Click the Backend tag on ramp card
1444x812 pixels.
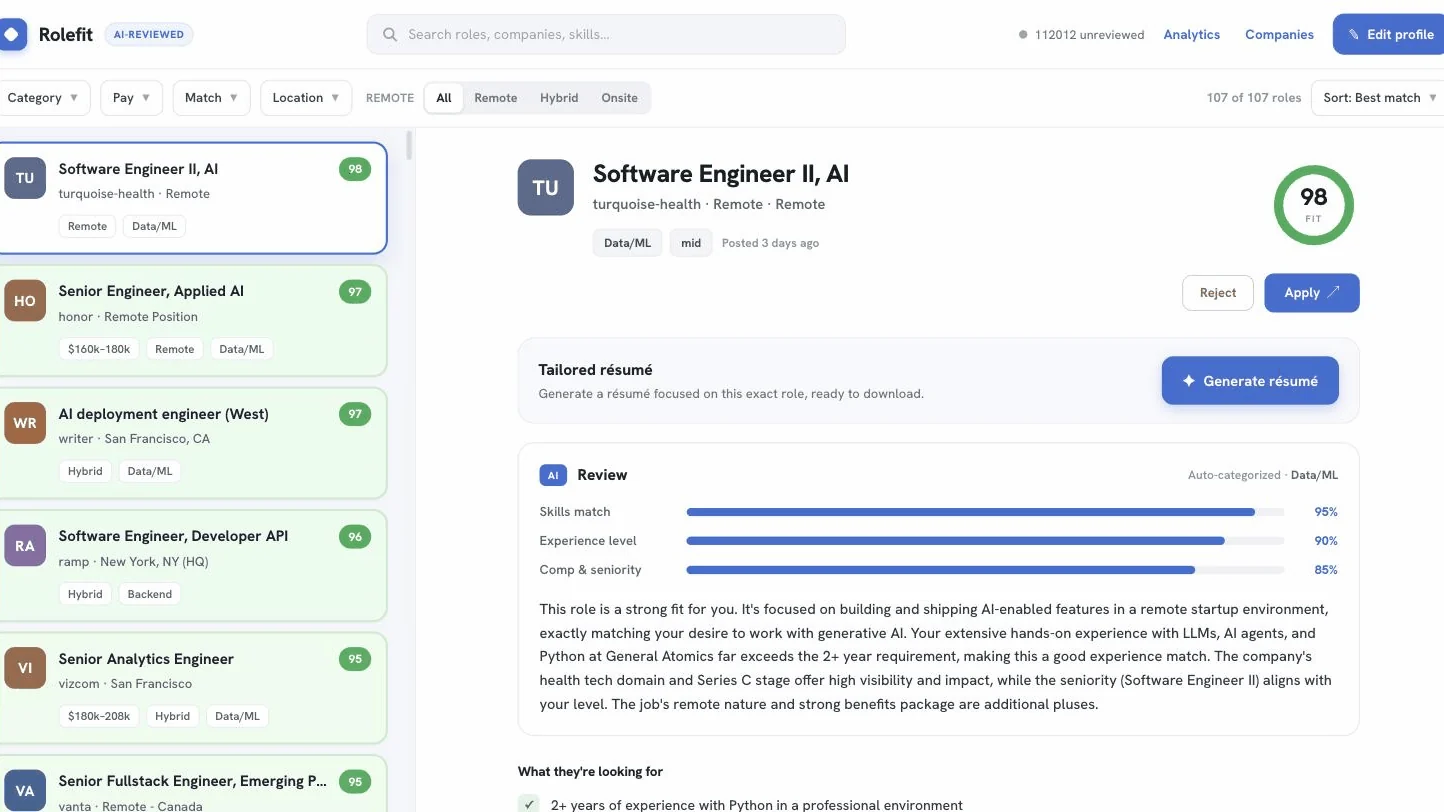pyautogui.click(x=150, y=594)
